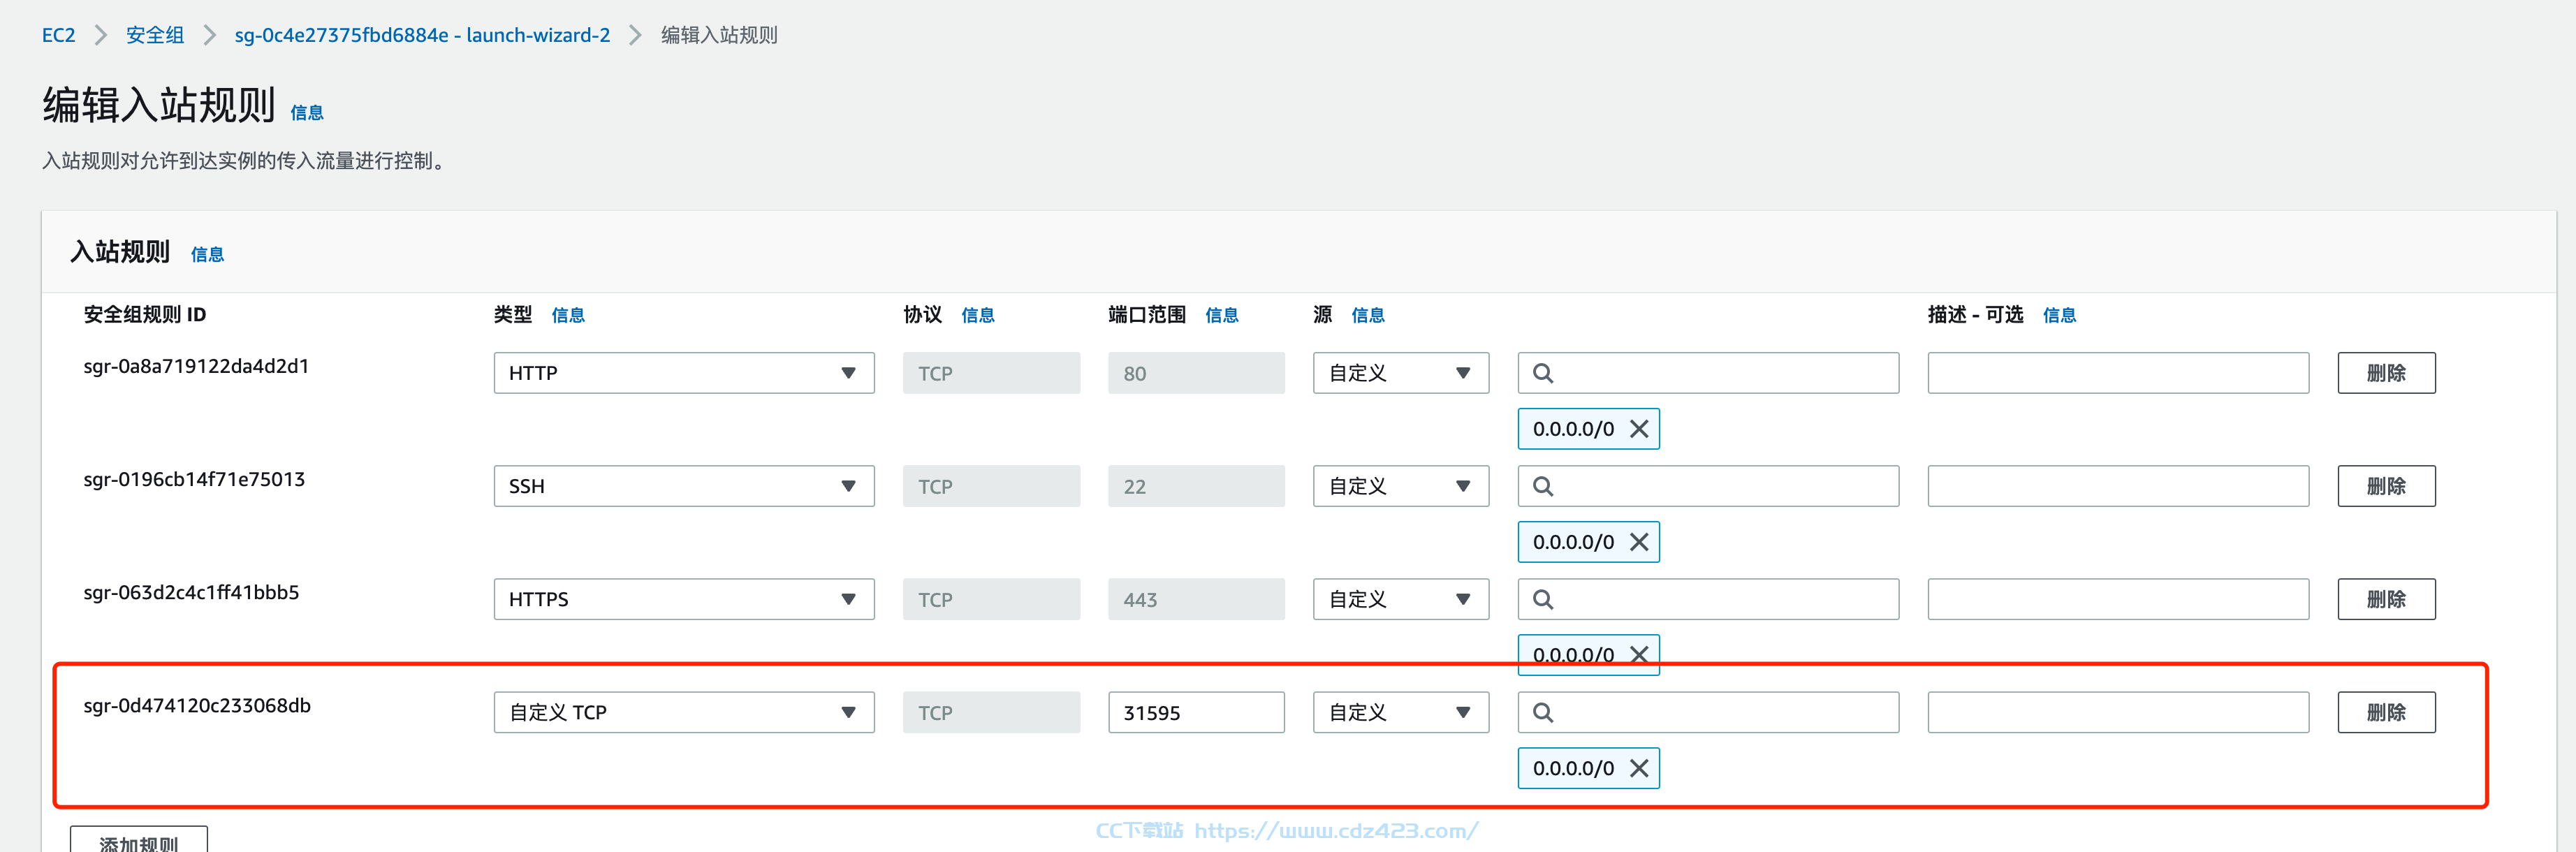
Task: Click disabled port field showing 22
Action: (1196, 486)
